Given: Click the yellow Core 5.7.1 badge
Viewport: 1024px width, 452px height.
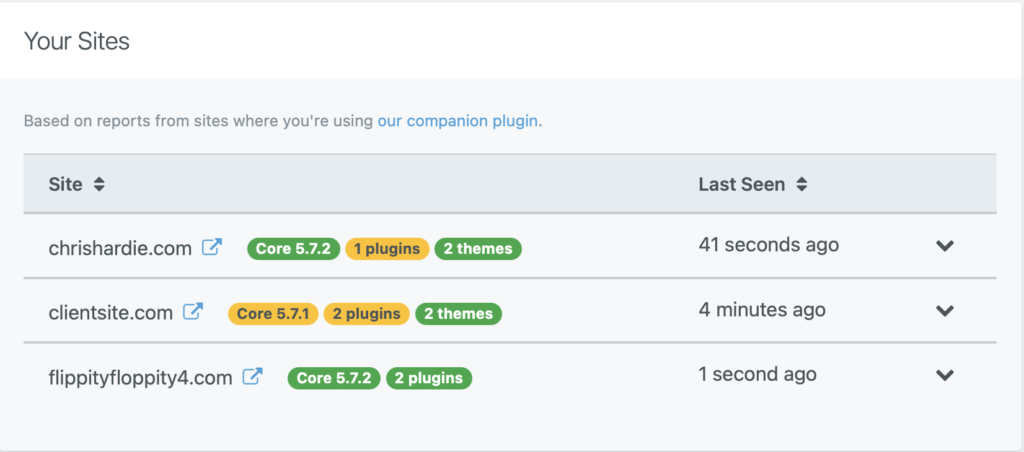Looking at the screenshot, I should (x=273, y=314).
